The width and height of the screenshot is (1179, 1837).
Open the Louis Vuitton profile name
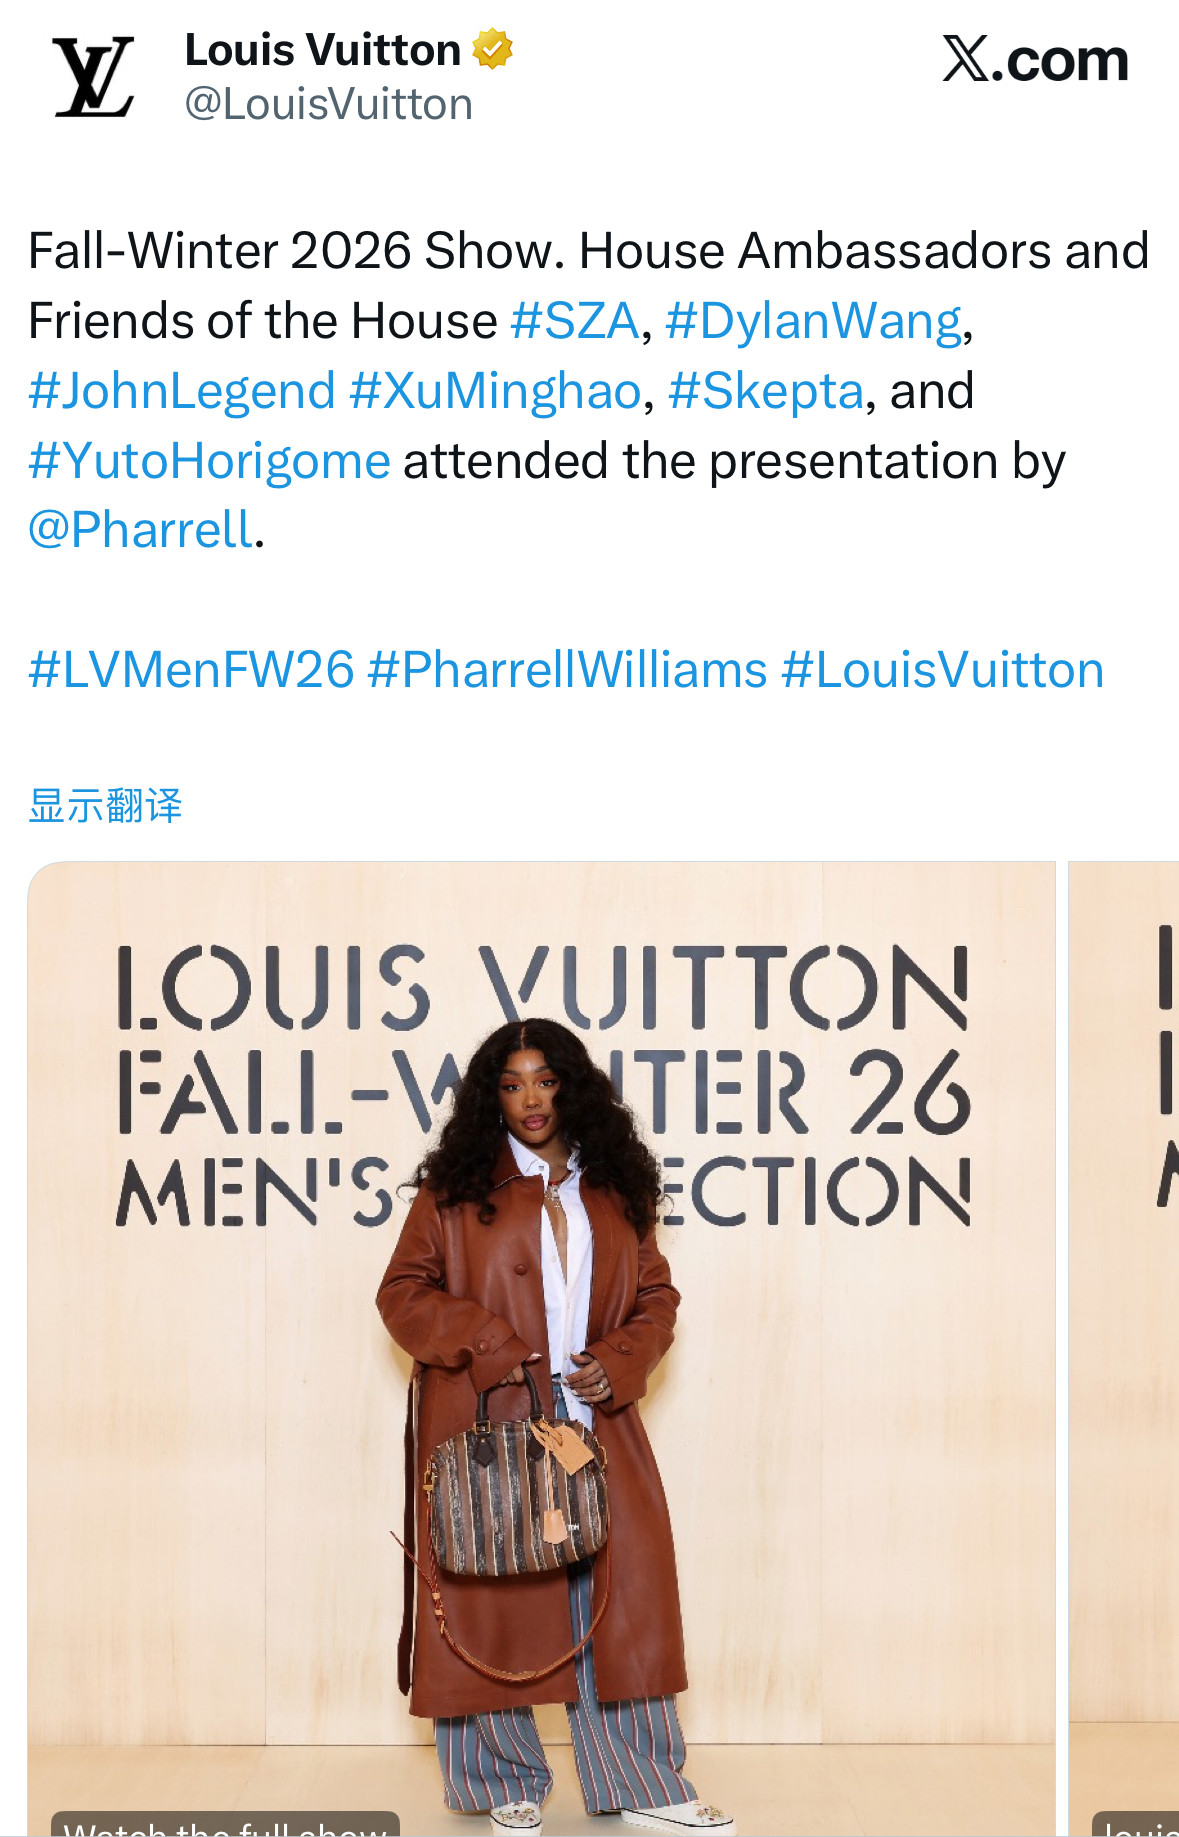click(322, 50)
